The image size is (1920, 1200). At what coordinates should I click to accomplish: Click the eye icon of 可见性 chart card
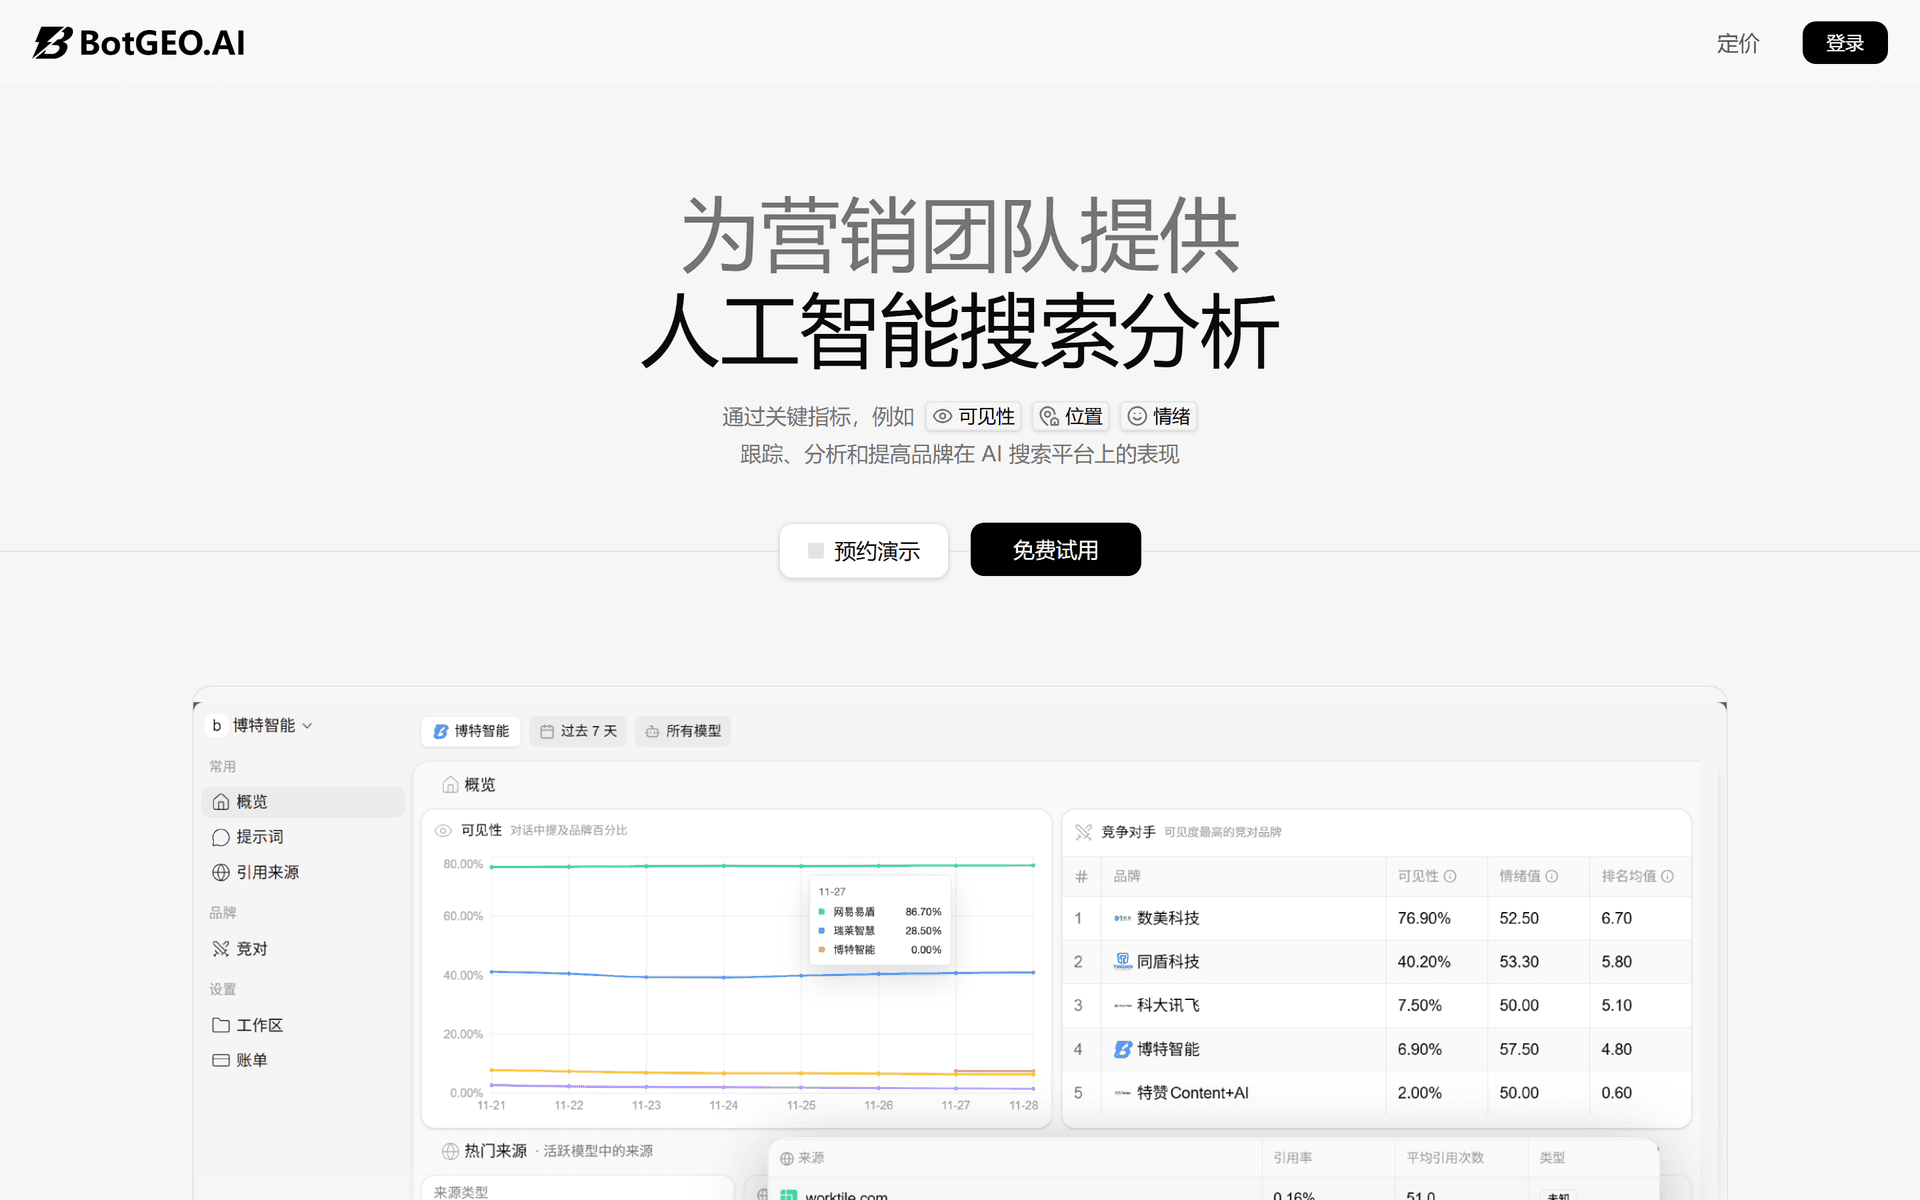pos(443,830)
